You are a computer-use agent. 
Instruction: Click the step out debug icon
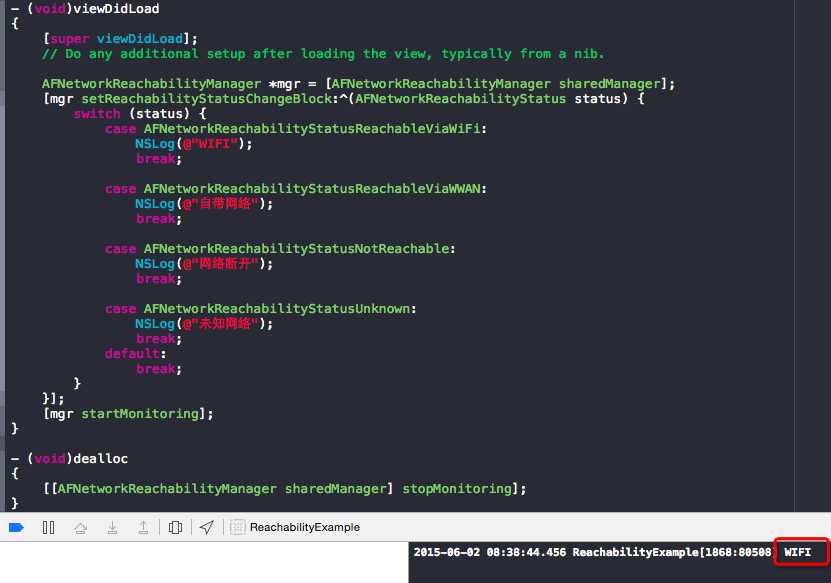click(x=144, y=527)
